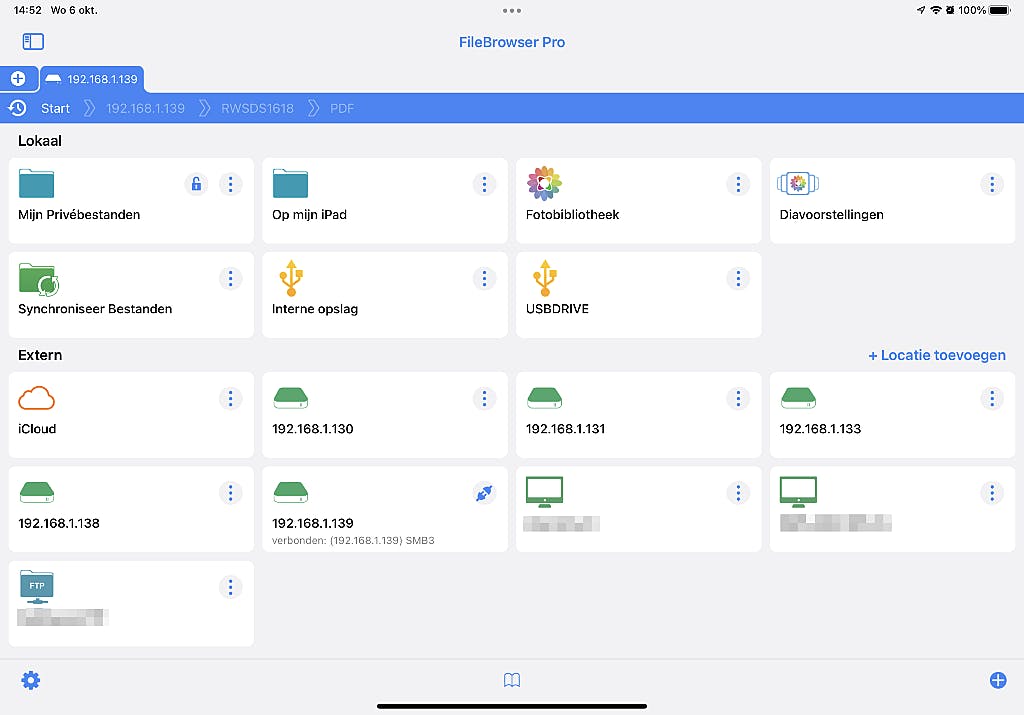
Task: Select the Extern section heading
Action: coord(40,355)
